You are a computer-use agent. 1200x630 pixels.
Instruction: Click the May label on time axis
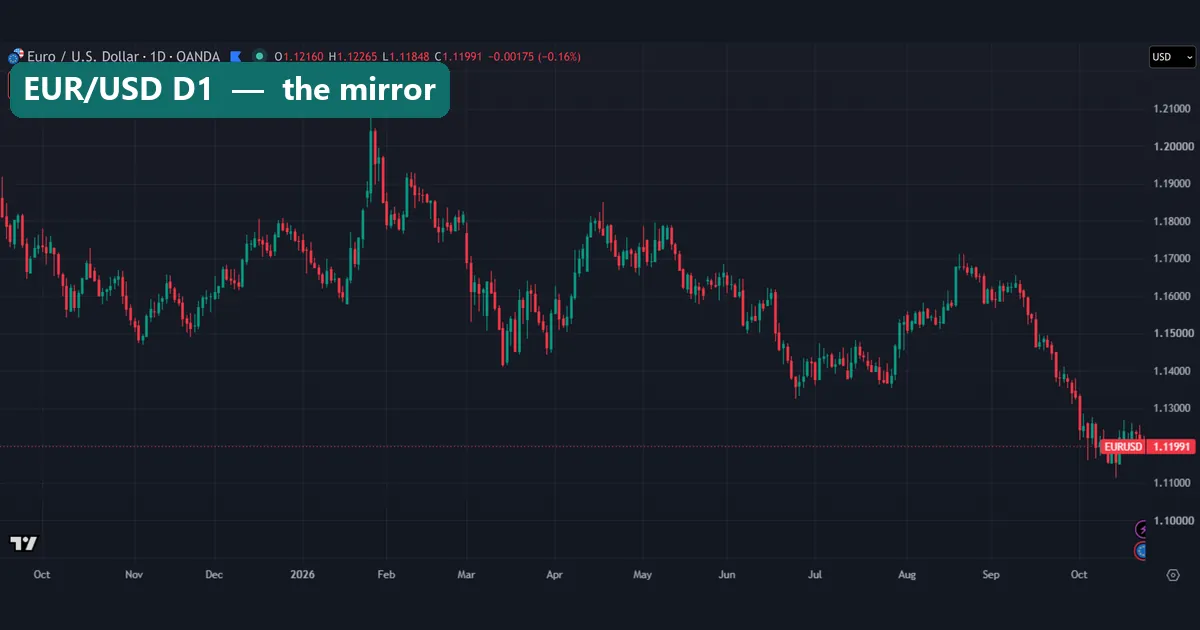(x=642, y=575)
